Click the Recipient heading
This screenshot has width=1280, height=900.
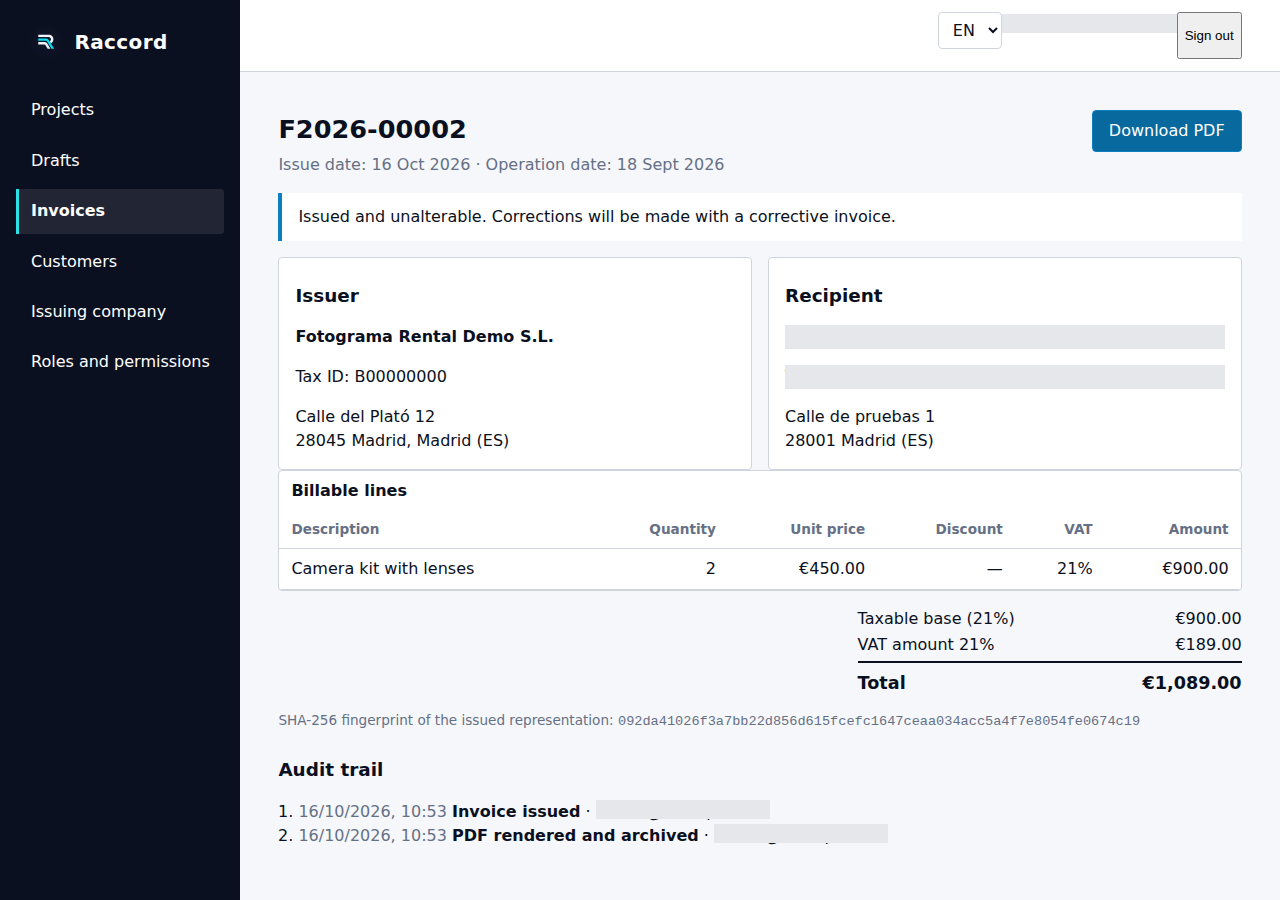click(x=834, y=296)
